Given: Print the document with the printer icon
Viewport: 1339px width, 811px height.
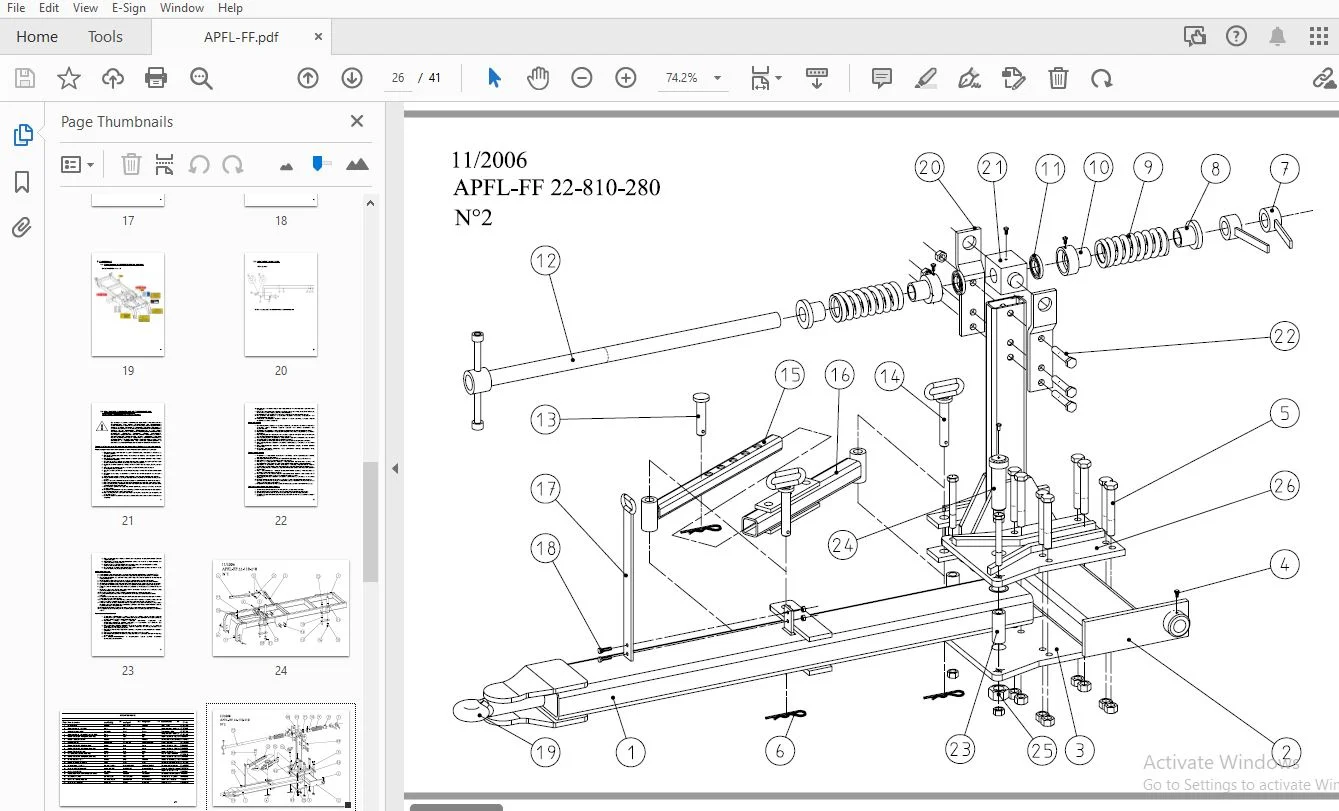Looking at the screenshot, I should [156, 78].
